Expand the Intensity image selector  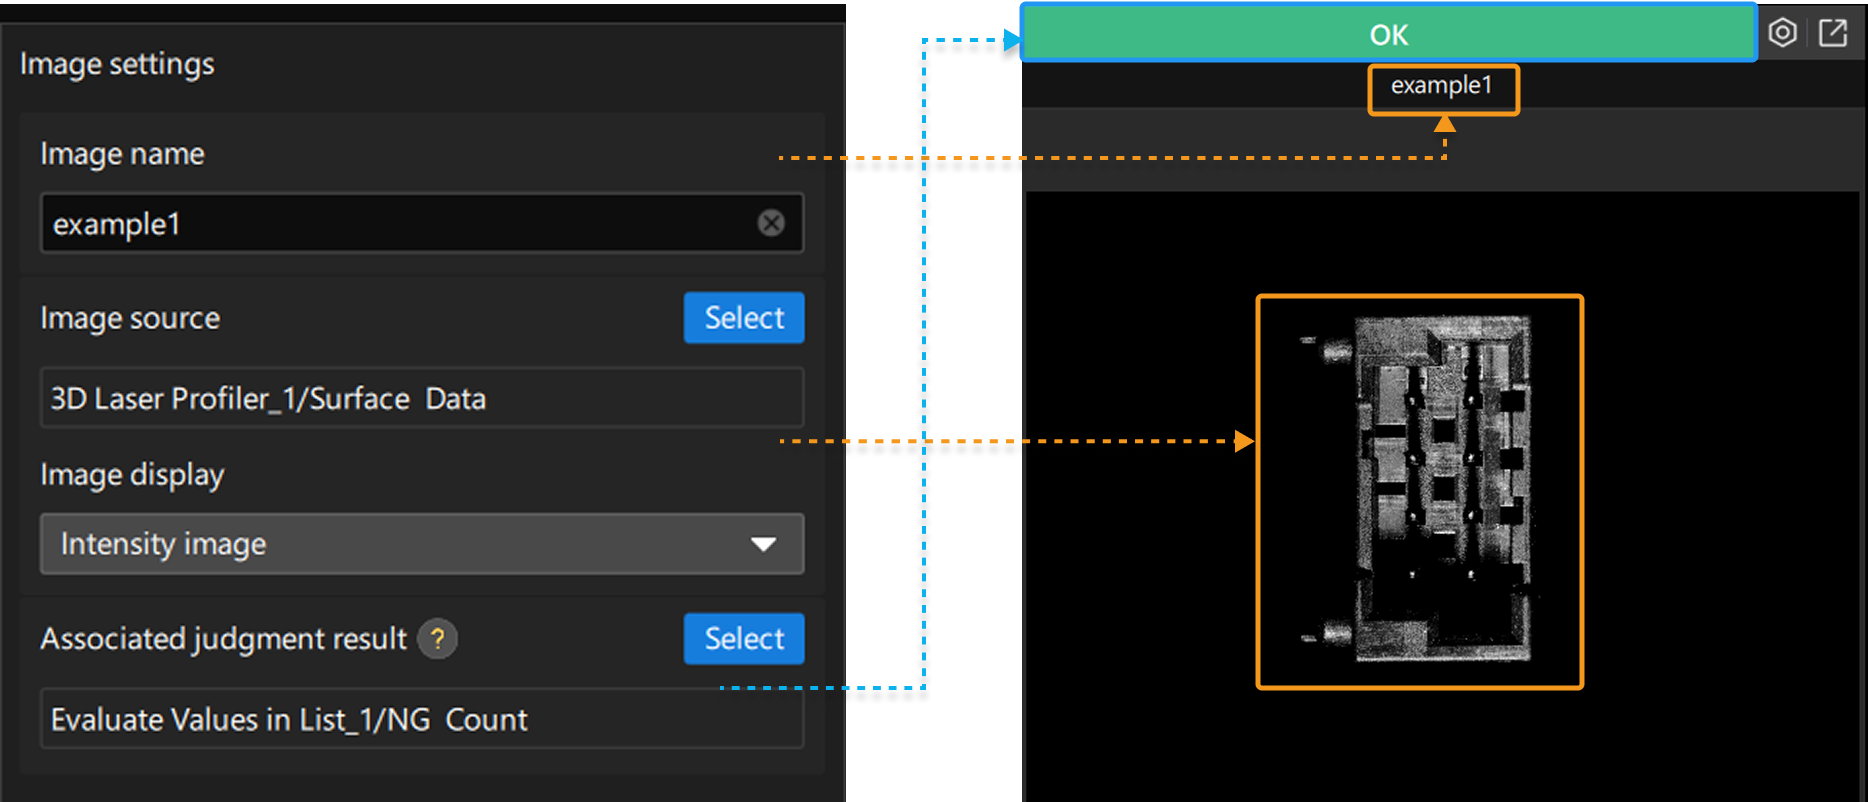tap(420, 544)
